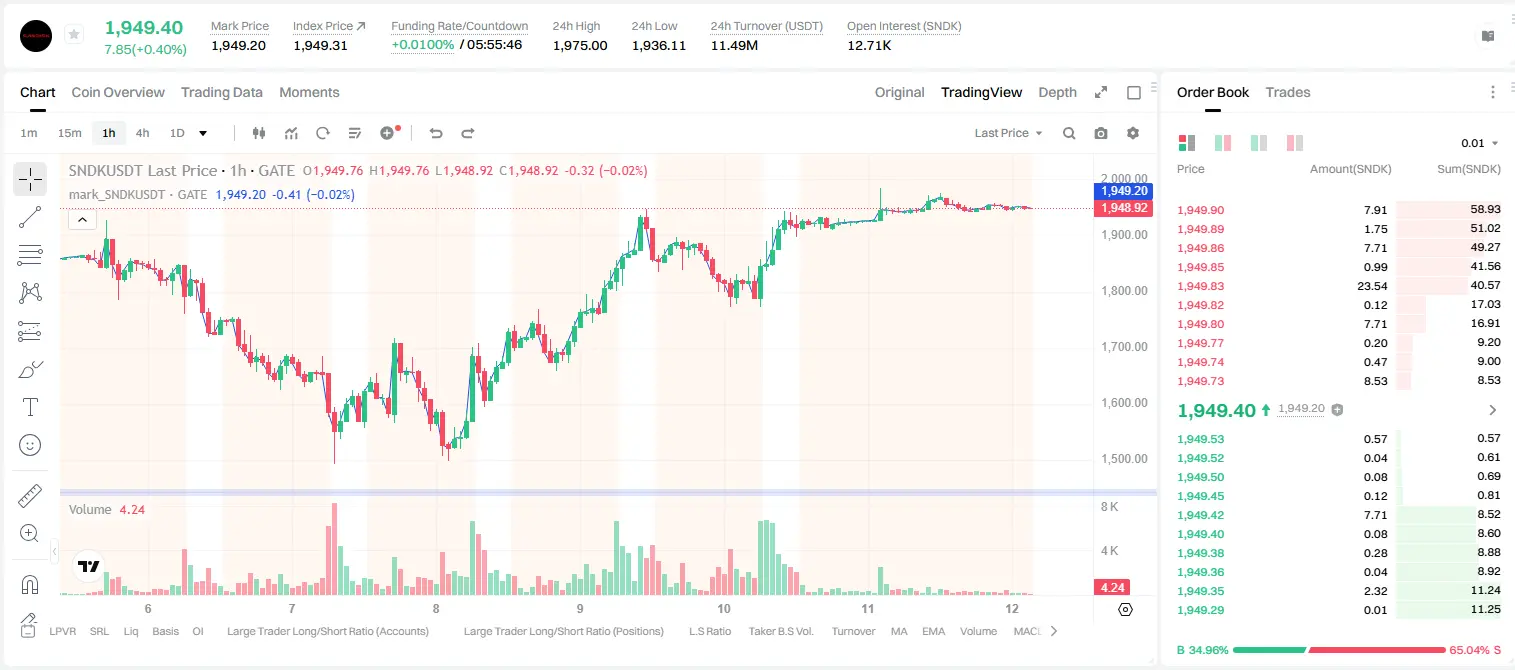Switch to the Trades tab
This screenshot has width=1515, height=670.
[1288, 92]
